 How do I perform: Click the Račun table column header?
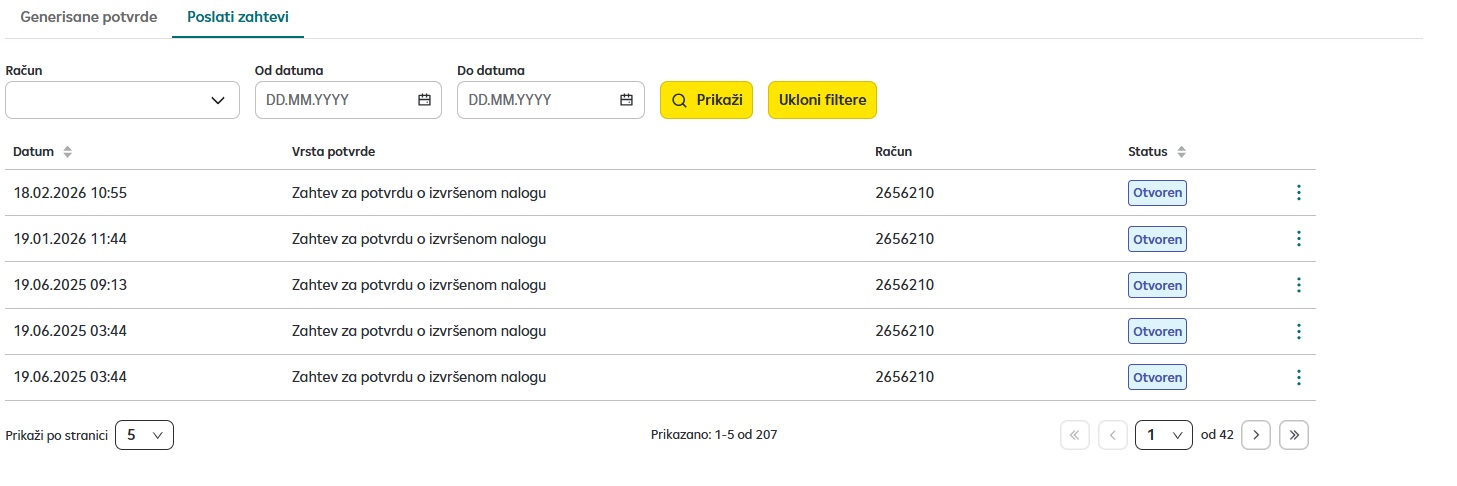893,152
